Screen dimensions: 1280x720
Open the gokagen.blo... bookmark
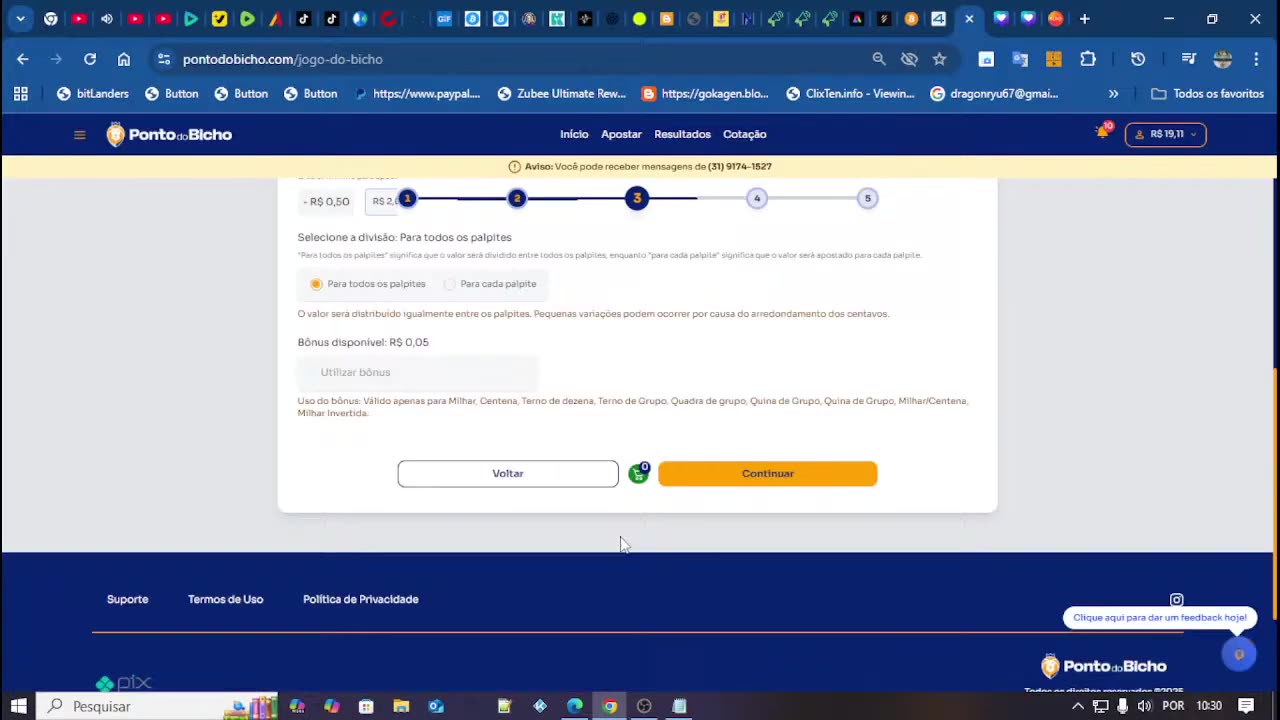(705, 94)
